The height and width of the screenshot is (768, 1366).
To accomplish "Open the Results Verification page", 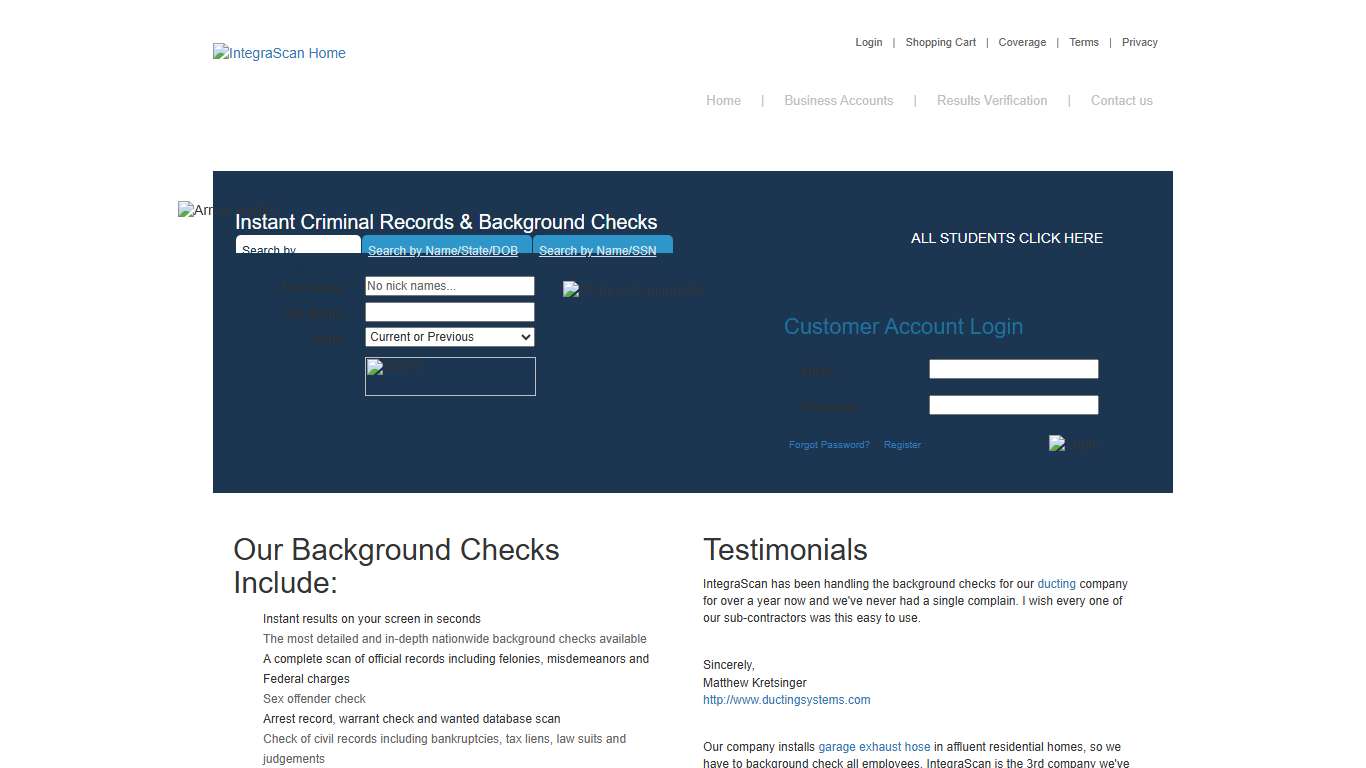I will pos(991,100).
